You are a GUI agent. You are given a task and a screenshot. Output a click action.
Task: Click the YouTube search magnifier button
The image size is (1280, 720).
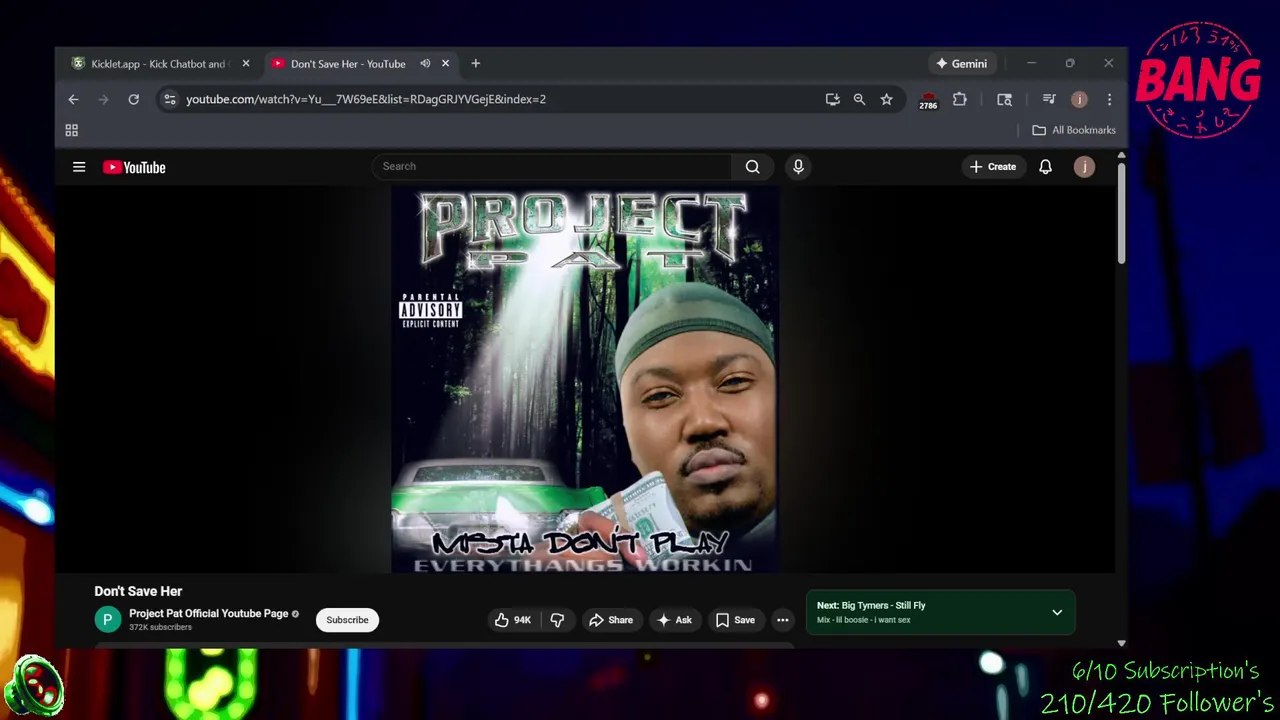click(752, 167)
